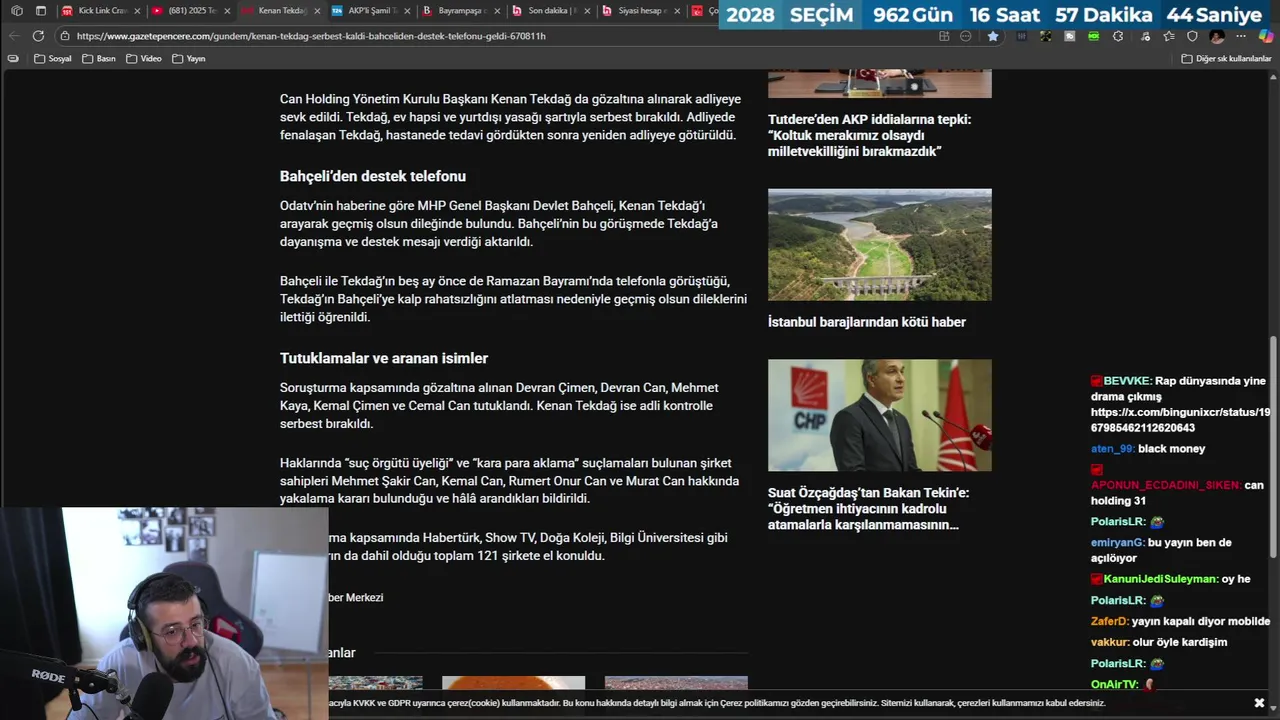Open Edge settings and more menu

pyautogui.click(x=1241, y=36)
